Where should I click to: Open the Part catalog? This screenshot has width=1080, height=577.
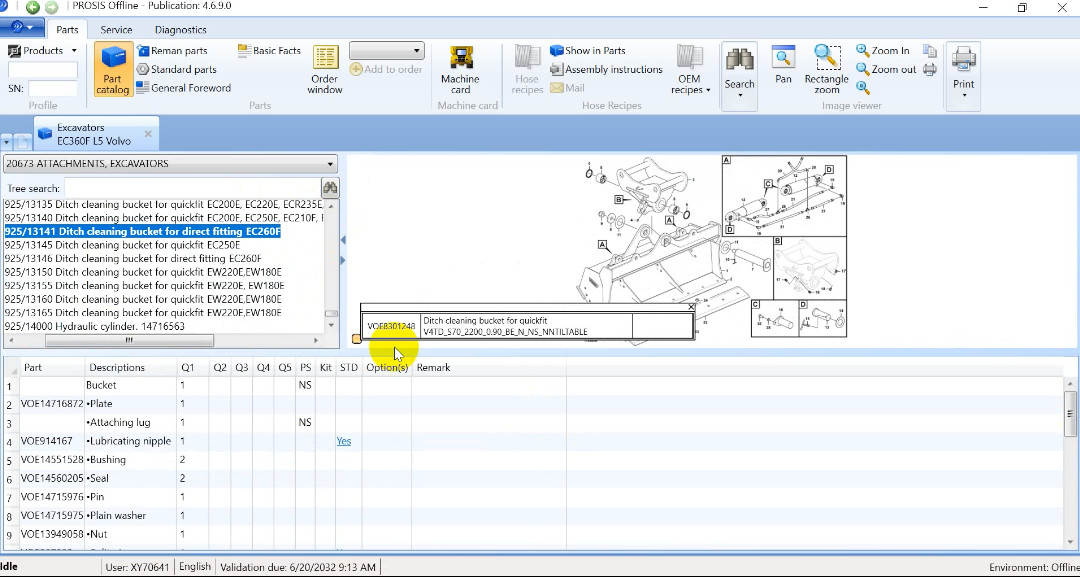coord(113,70)
